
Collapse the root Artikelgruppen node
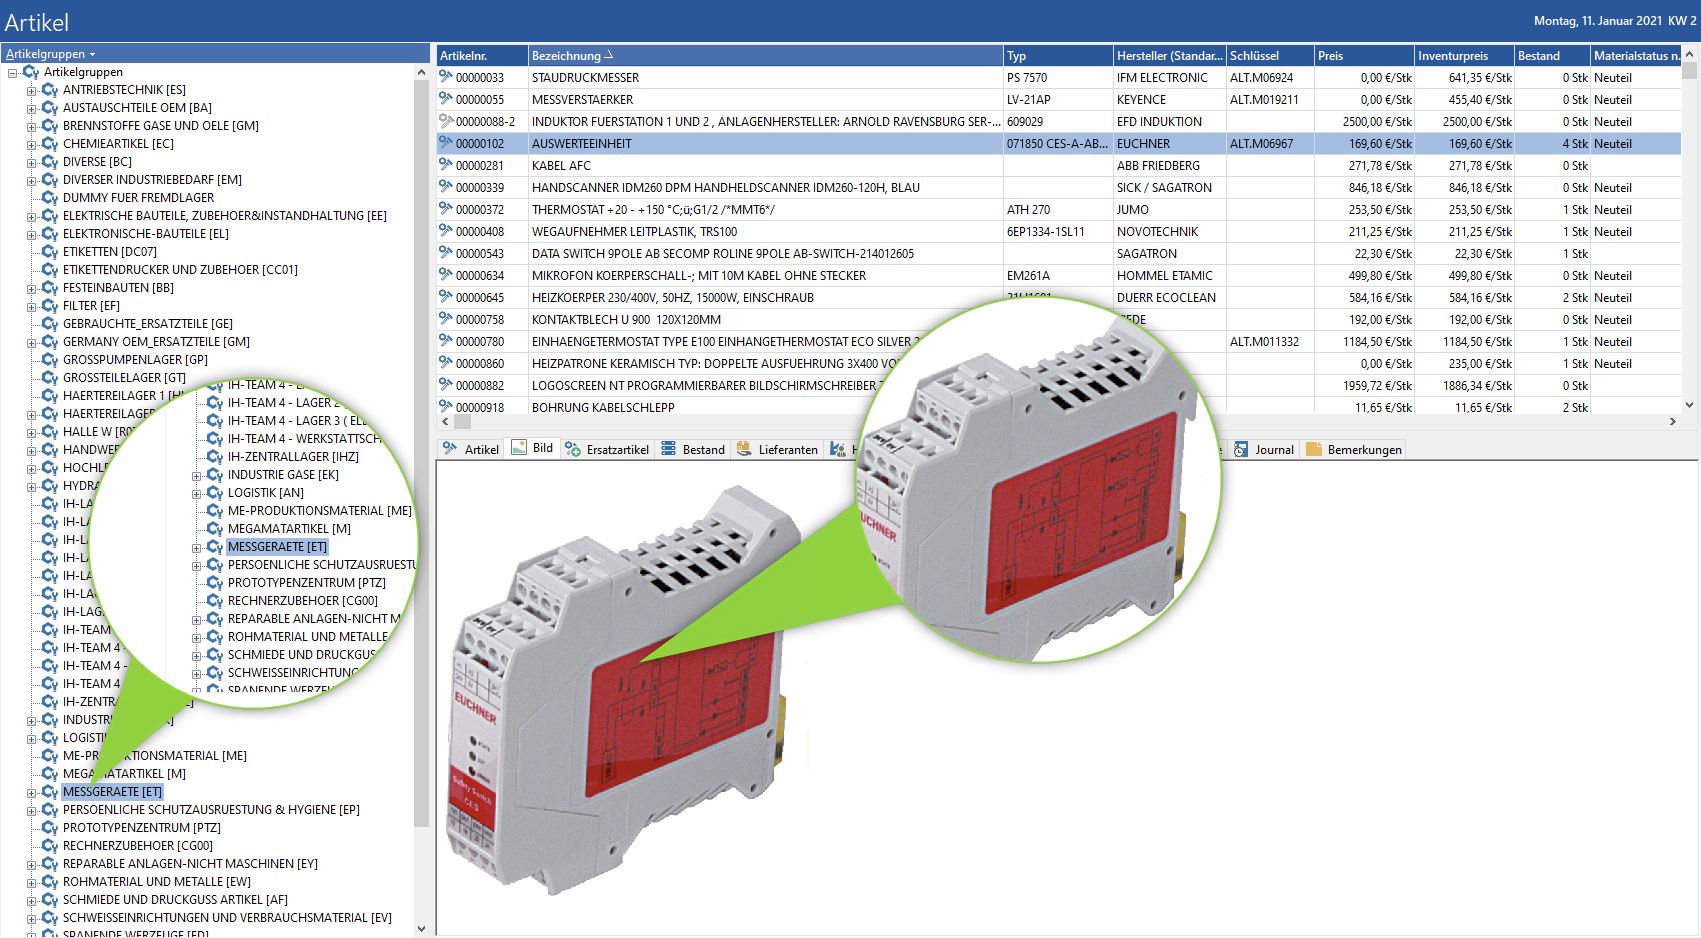coord(12,72)
